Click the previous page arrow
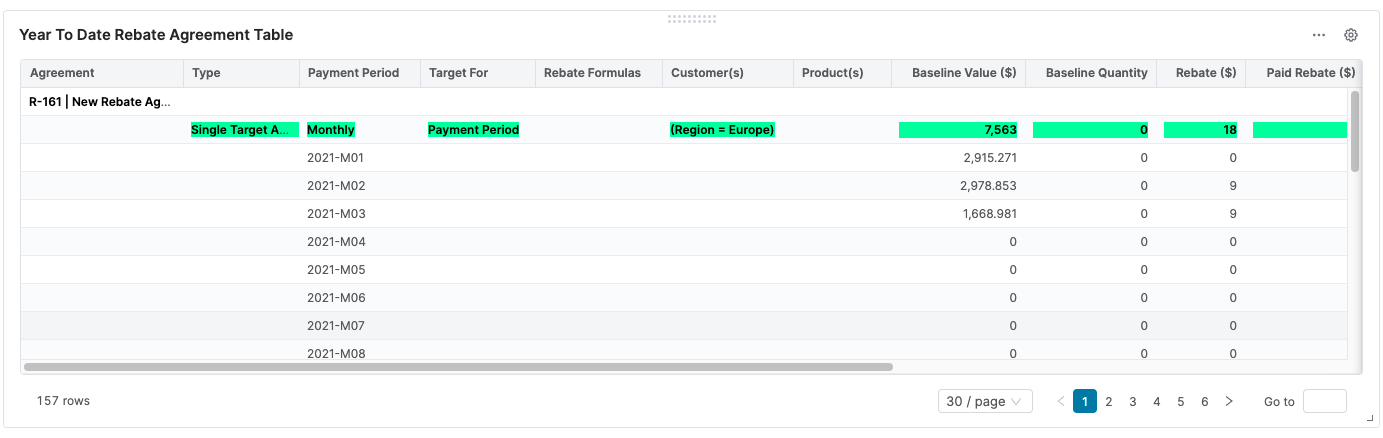This screenshot has width=1383, height=438. (1061, 401)
